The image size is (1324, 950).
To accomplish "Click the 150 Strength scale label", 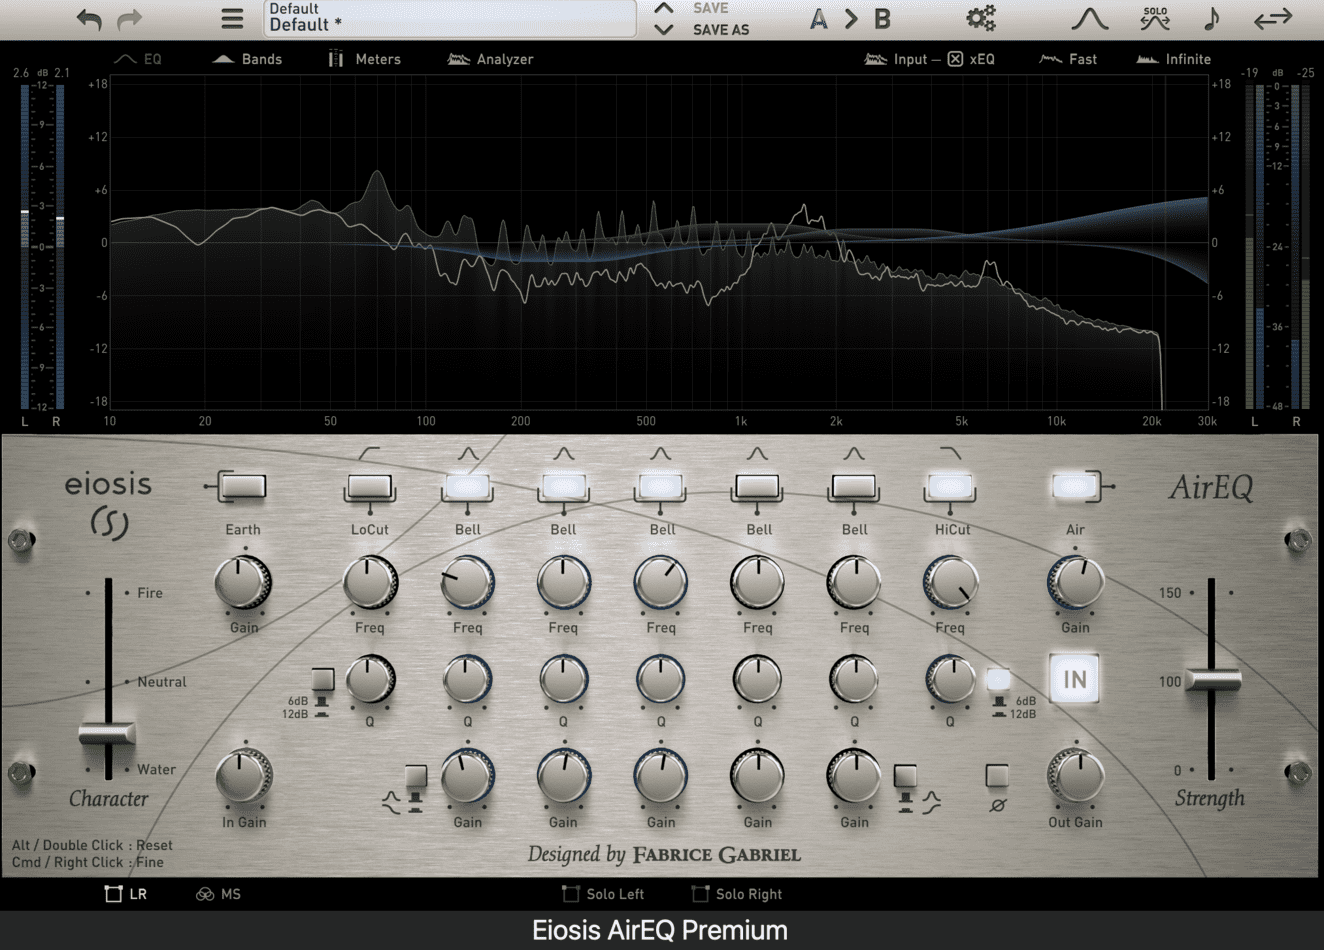I will (1170, 593).
